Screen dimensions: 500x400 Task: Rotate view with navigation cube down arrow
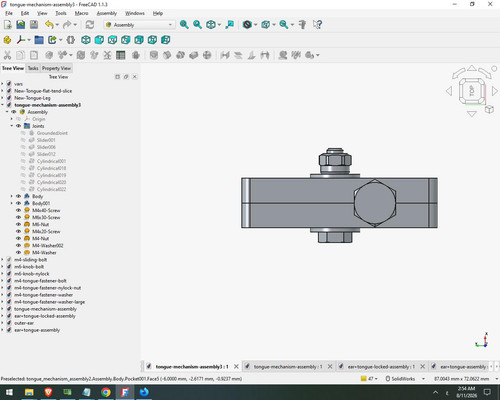(472, 114)
